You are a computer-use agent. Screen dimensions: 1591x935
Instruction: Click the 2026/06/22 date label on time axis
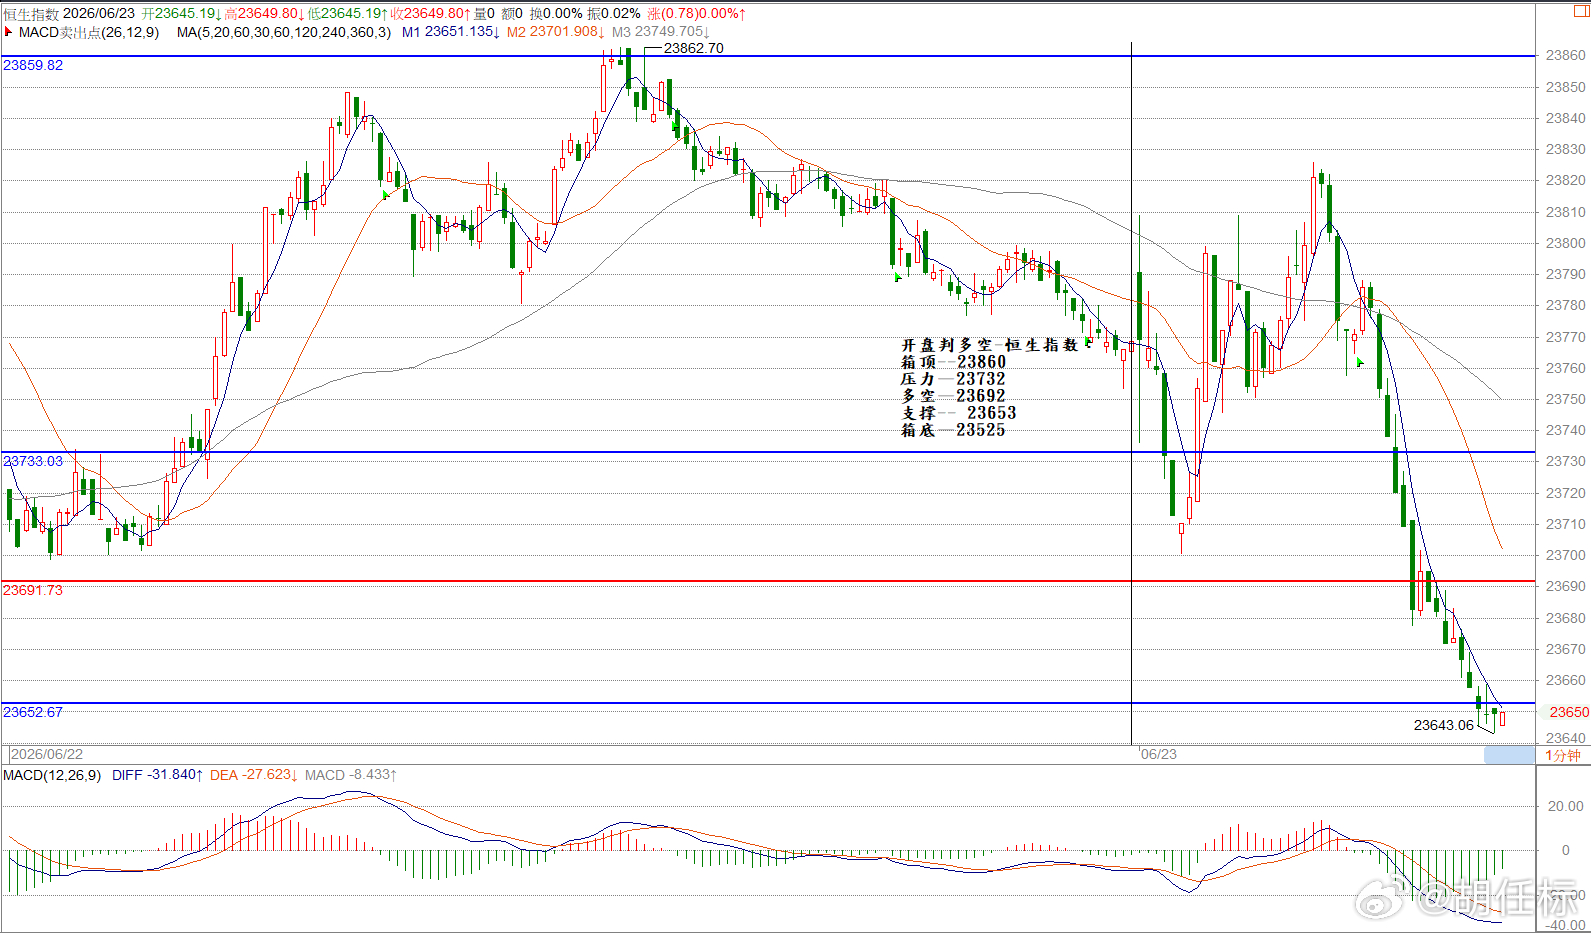47,754
